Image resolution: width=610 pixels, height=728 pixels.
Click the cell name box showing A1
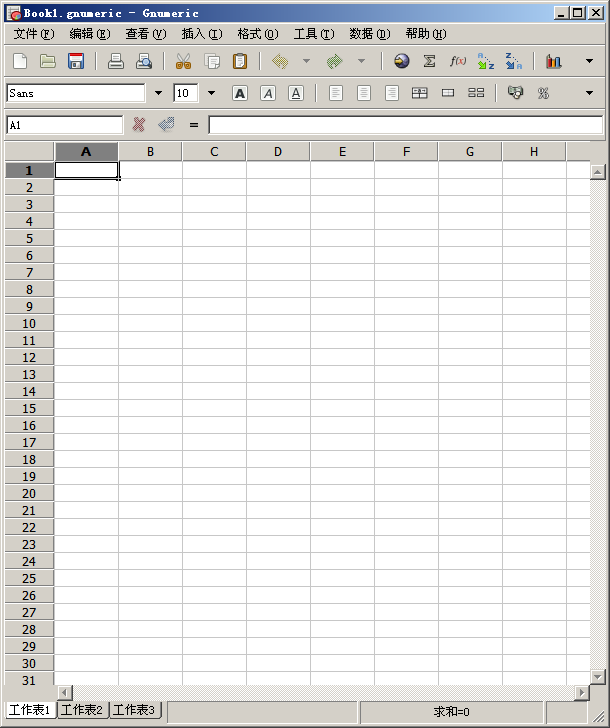pyautogui.click(x=65, y=125)
